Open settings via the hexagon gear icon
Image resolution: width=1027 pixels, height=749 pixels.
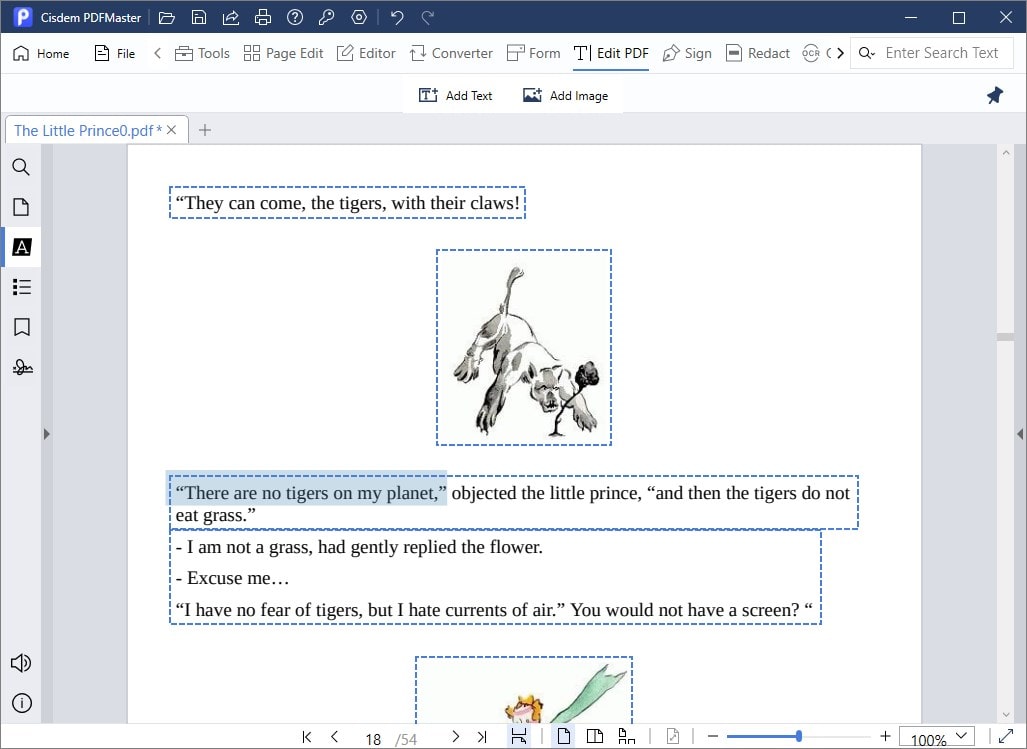359,18
